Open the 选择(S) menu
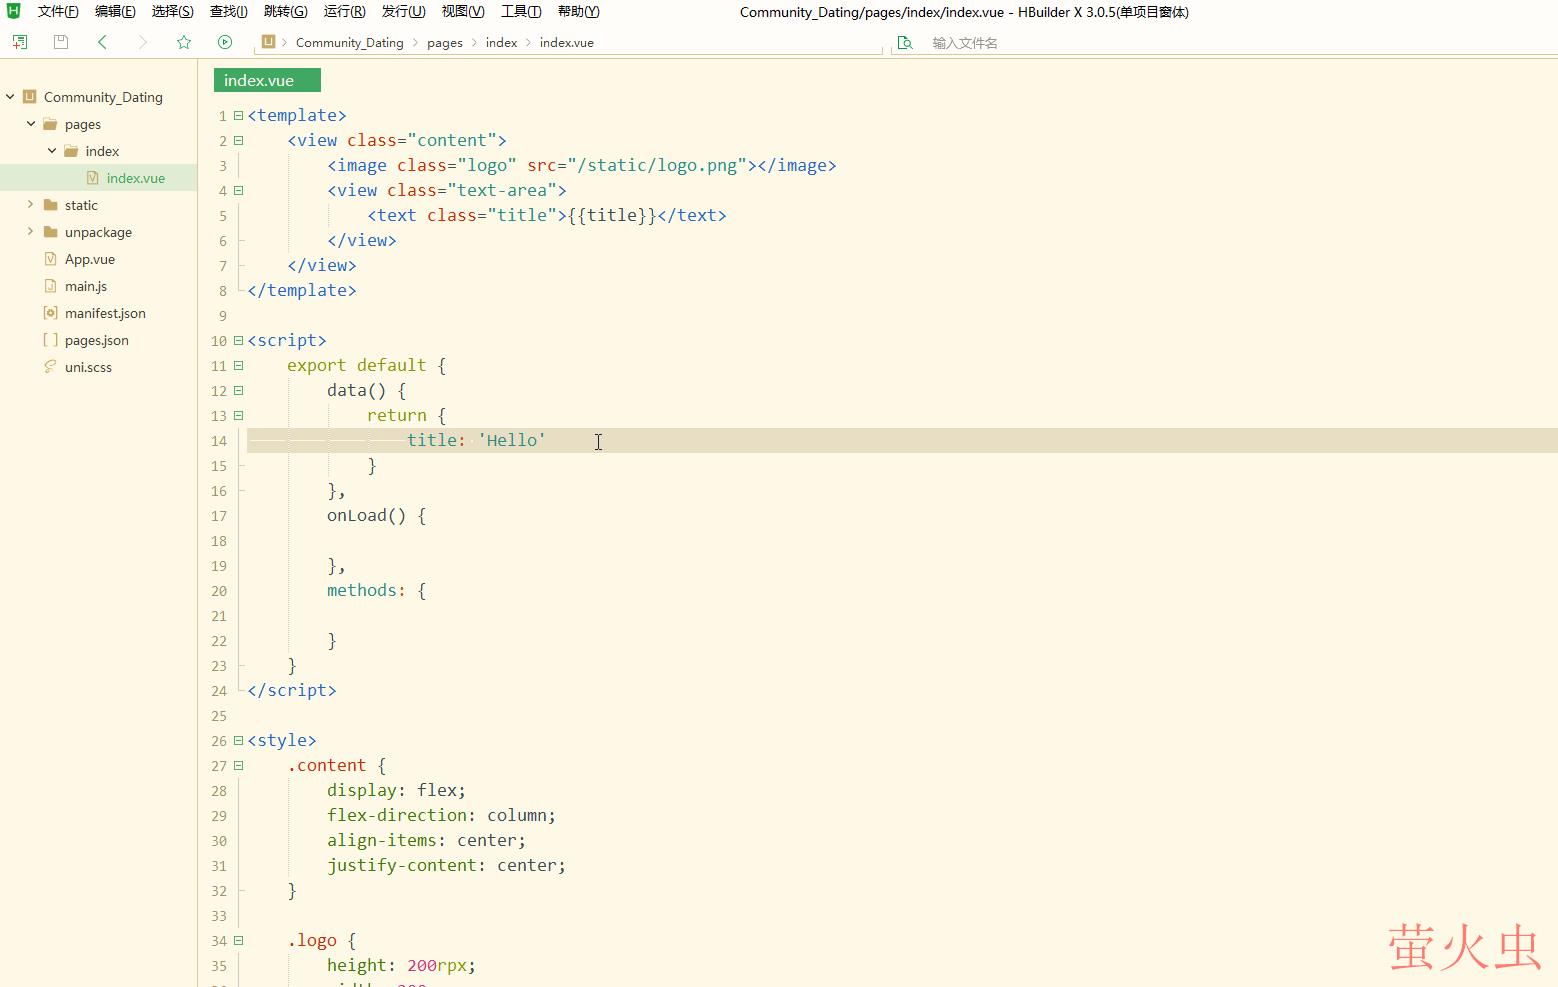The image size is (1558, 987). (x=173, y=12)
